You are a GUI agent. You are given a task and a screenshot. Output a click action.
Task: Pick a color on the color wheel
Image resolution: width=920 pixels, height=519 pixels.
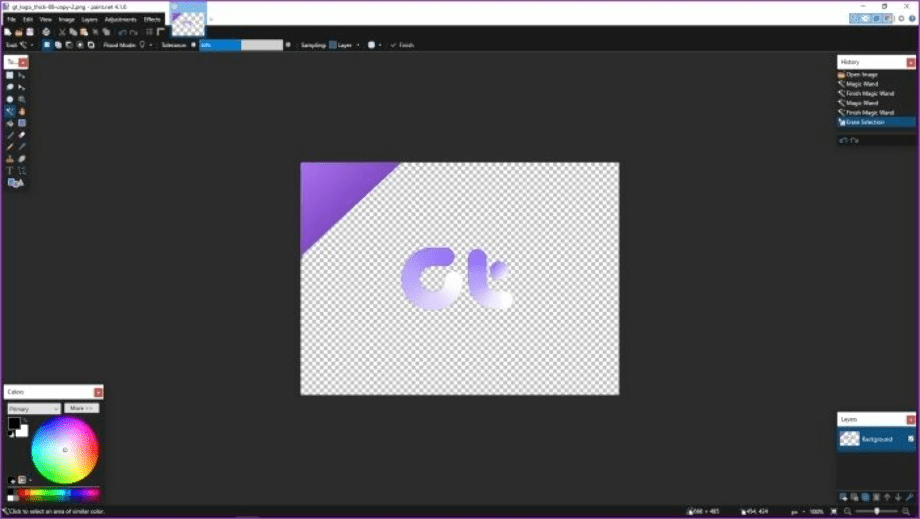pos(65,450)
